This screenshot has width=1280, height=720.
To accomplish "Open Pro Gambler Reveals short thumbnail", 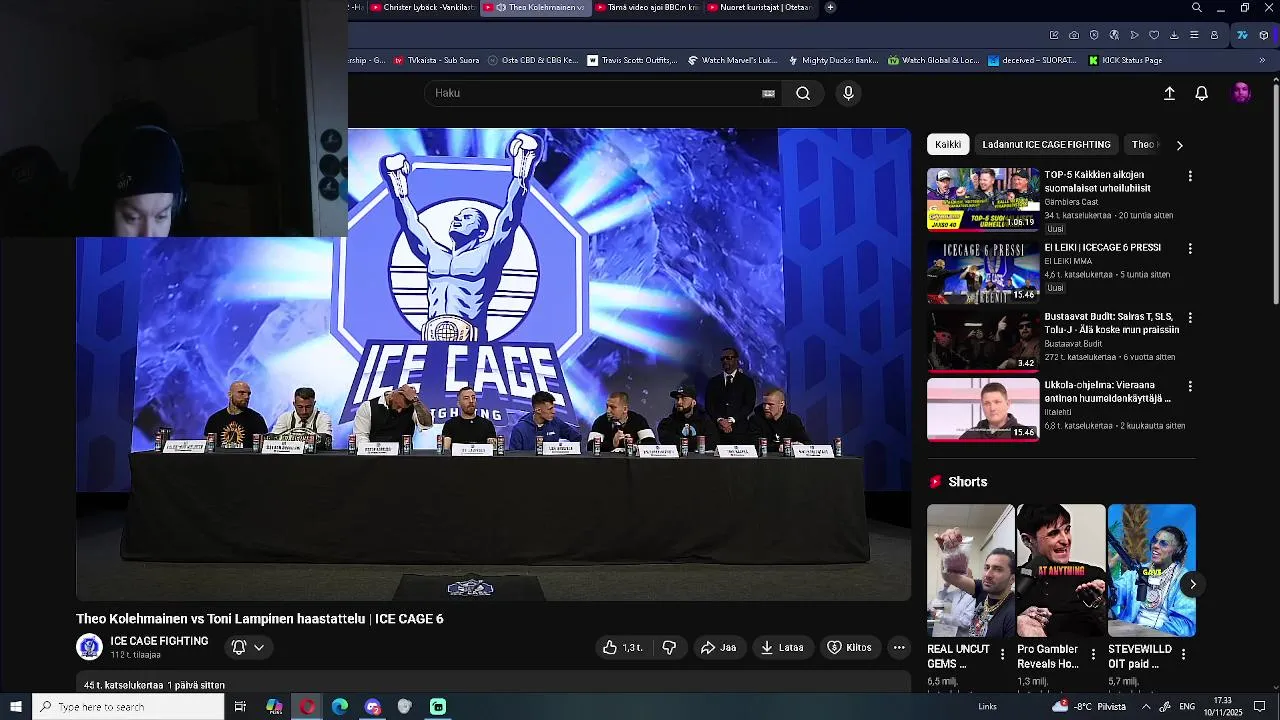I will click(1061, 570).
